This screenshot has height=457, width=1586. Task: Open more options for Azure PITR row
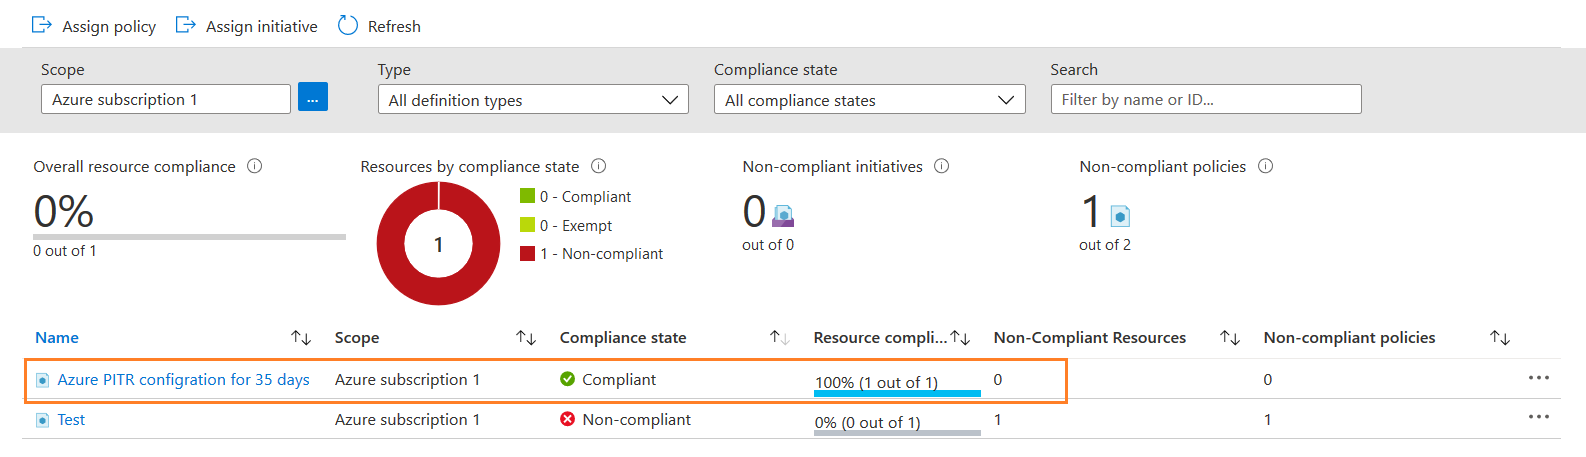click(1538, 378)
